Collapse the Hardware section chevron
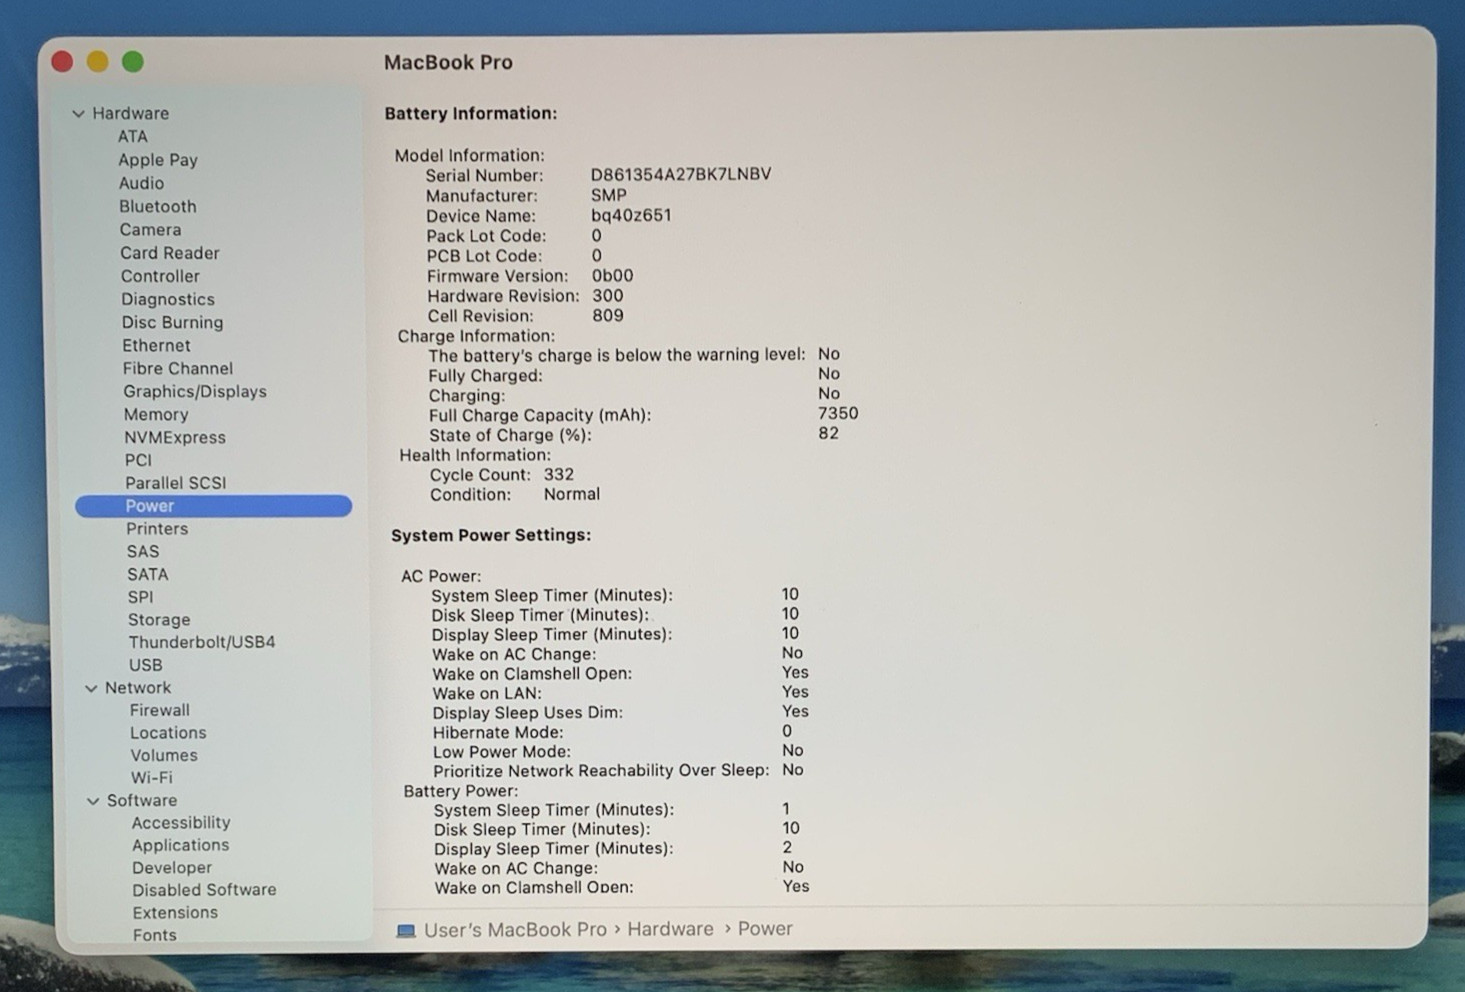Screen dimensions: 1465x992 pyautogui.click(x=78, y=114)
